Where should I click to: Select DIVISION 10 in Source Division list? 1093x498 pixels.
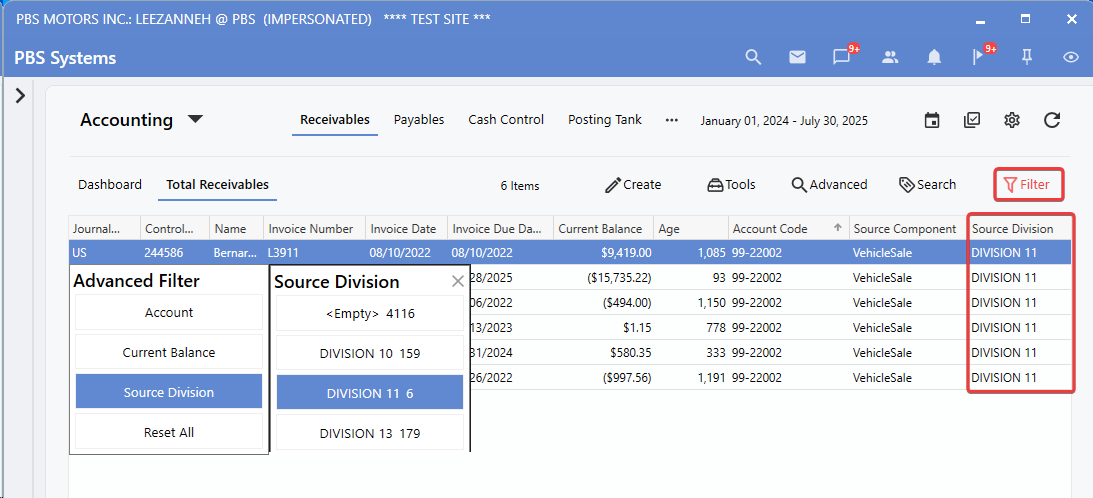point(370,353)
